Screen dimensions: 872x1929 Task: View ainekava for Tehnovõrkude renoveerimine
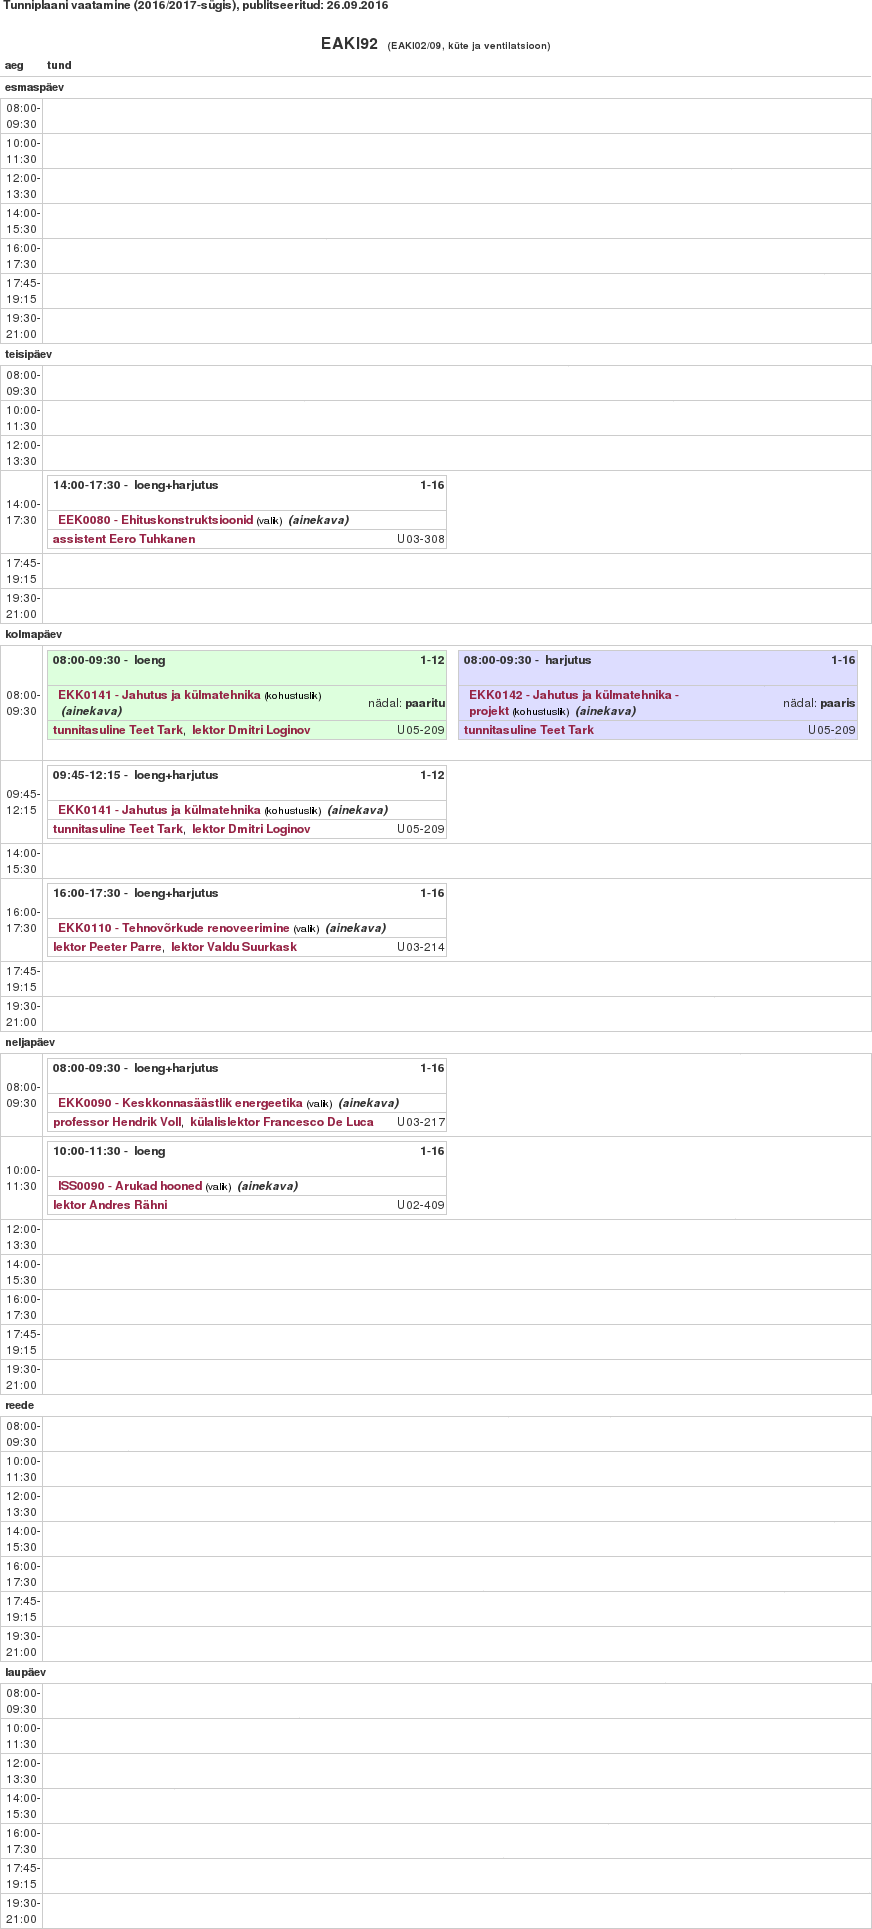tap(355, 928)
